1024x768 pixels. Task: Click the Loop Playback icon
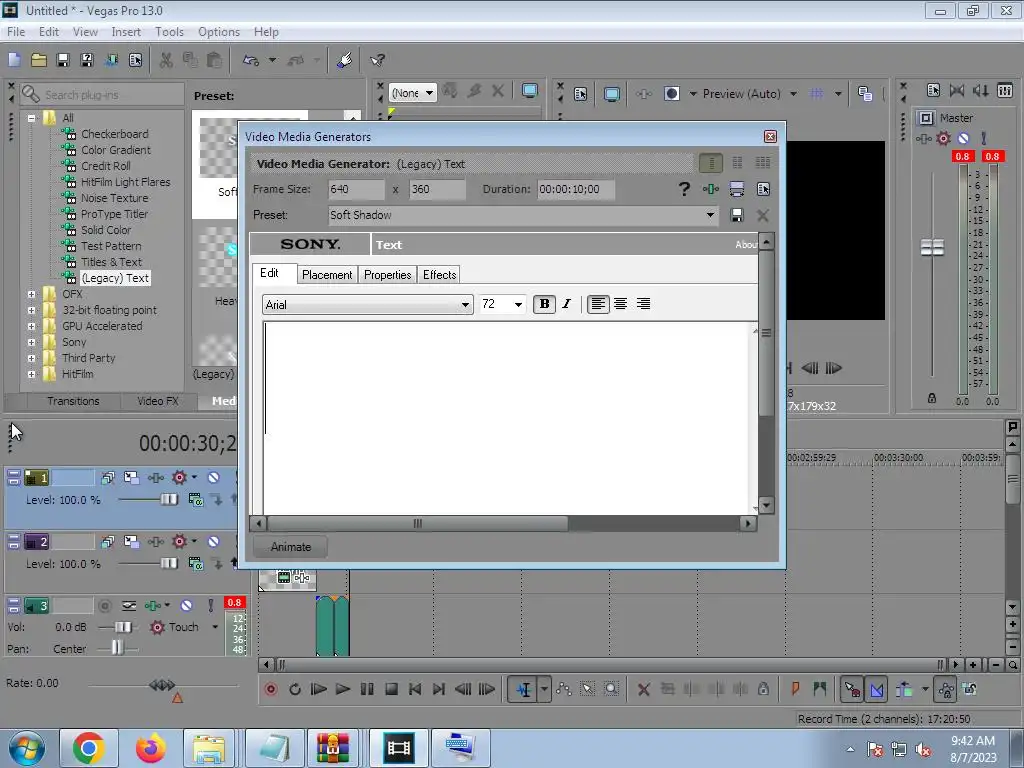click(295, 689)
